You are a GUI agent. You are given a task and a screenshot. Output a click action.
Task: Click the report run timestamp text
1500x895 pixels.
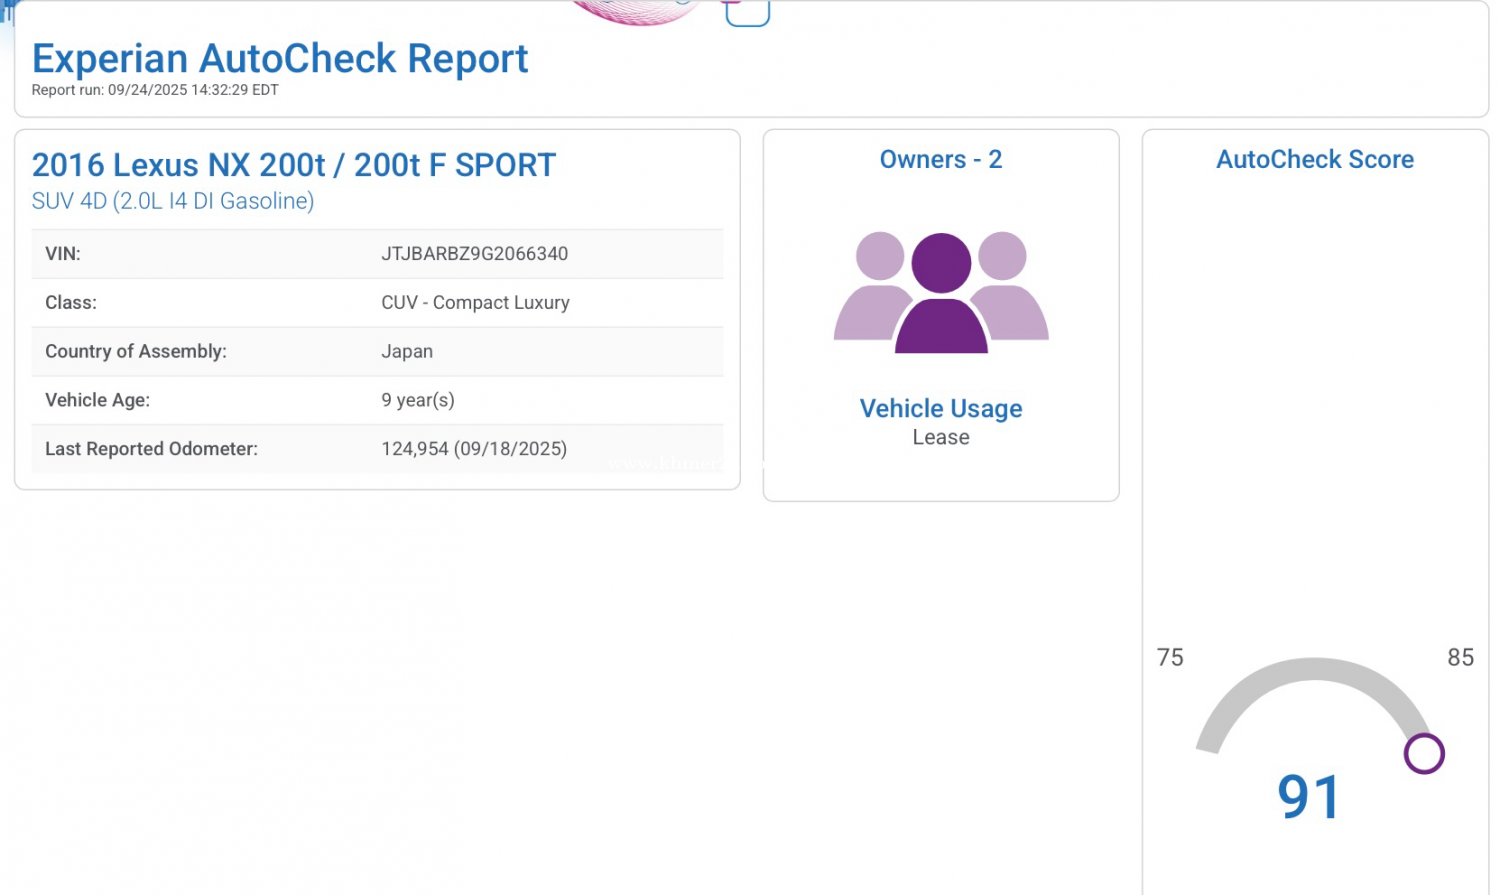click(x=155, y=90)
